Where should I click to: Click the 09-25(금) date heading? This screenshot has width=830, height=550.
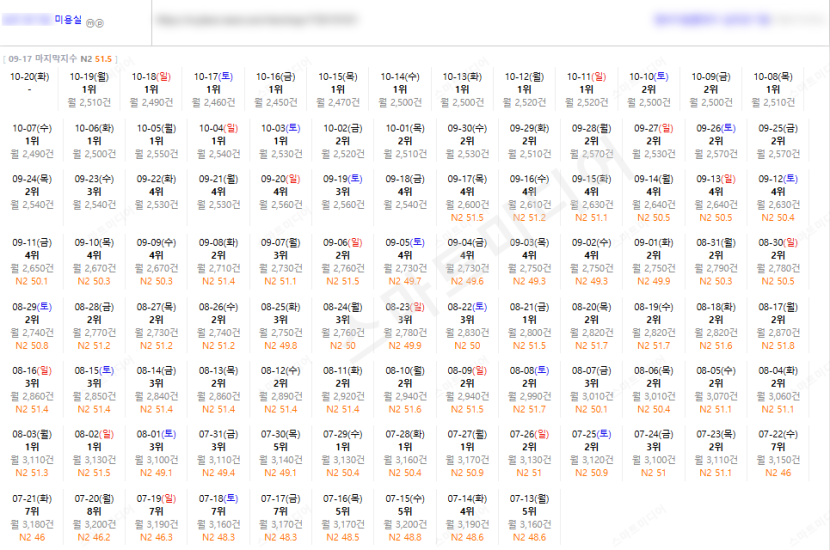pos(778,128)
